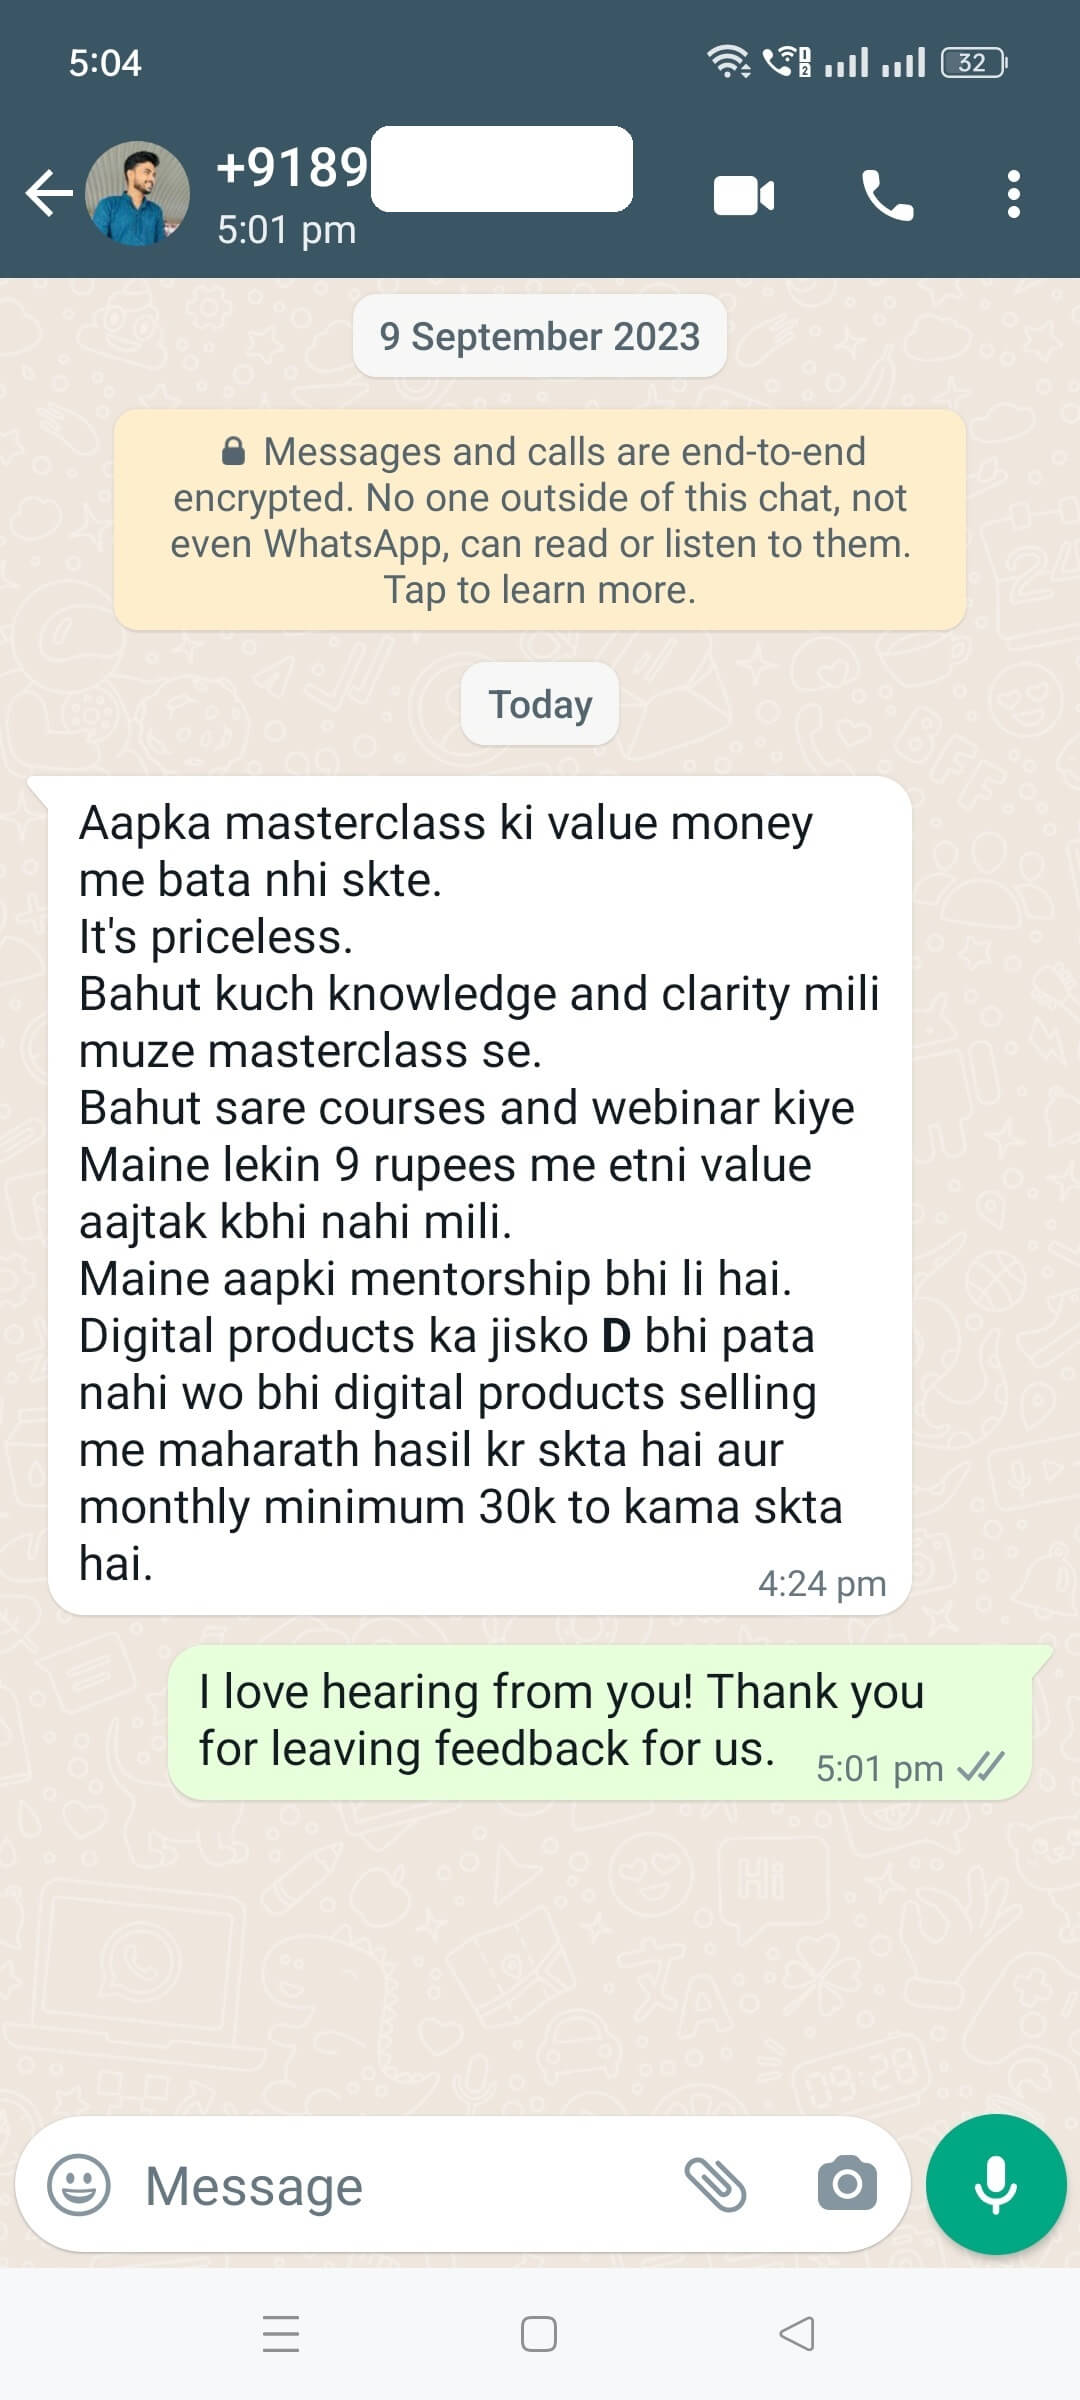The width and height of the screenshot is (1080, 2400).
Task: Start a voice call
Action: 887,195
